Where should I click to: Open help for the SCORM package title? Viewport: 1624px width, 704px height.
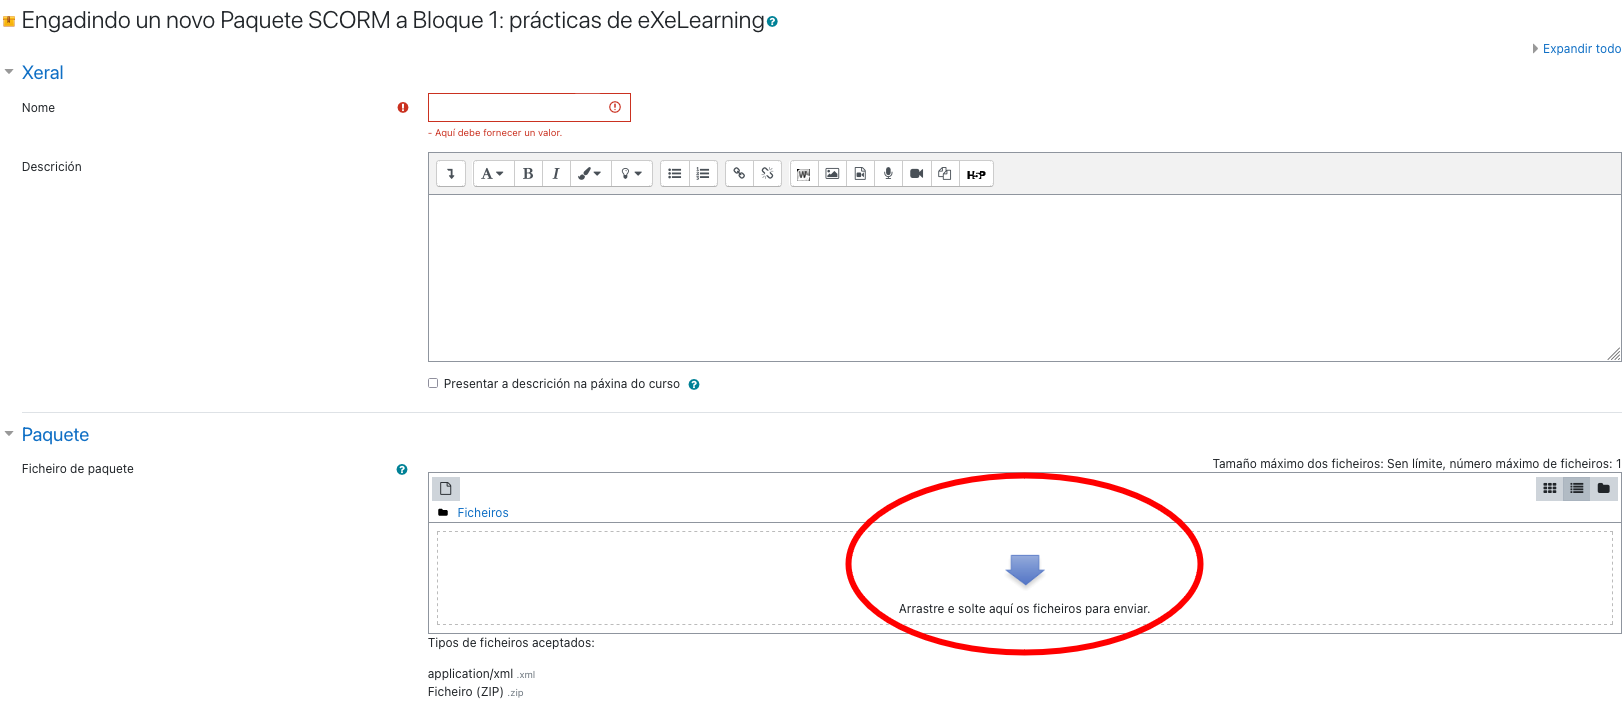tap(772, 22)
